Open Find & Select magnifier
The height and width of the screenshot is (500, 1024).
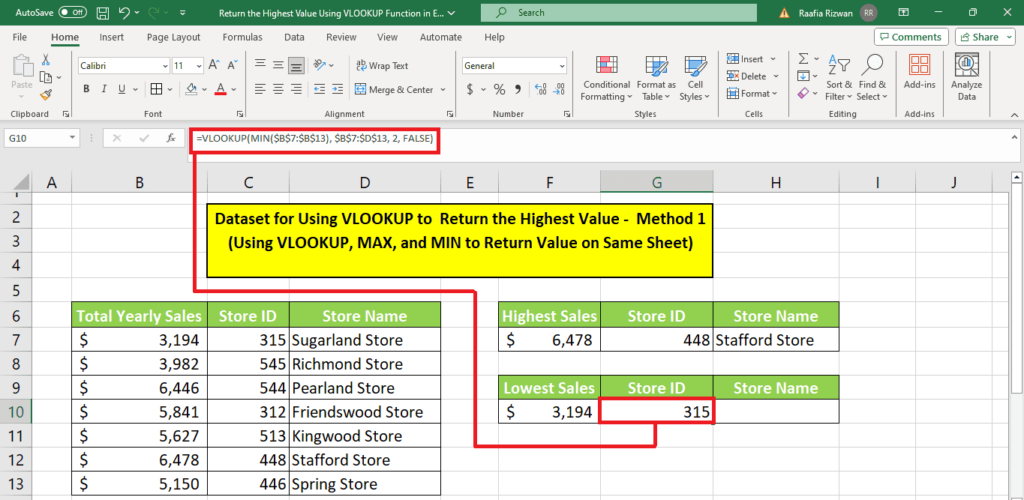(x=871, y=78)
